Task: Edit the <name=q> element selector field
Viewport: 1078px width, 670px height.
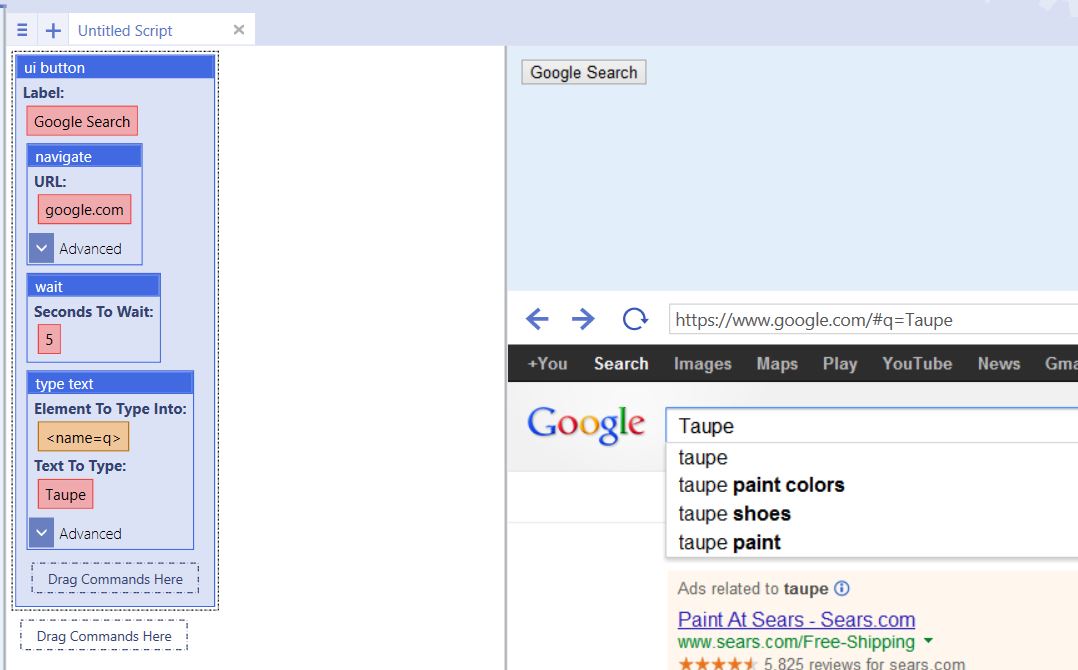Action: [83, 437]
